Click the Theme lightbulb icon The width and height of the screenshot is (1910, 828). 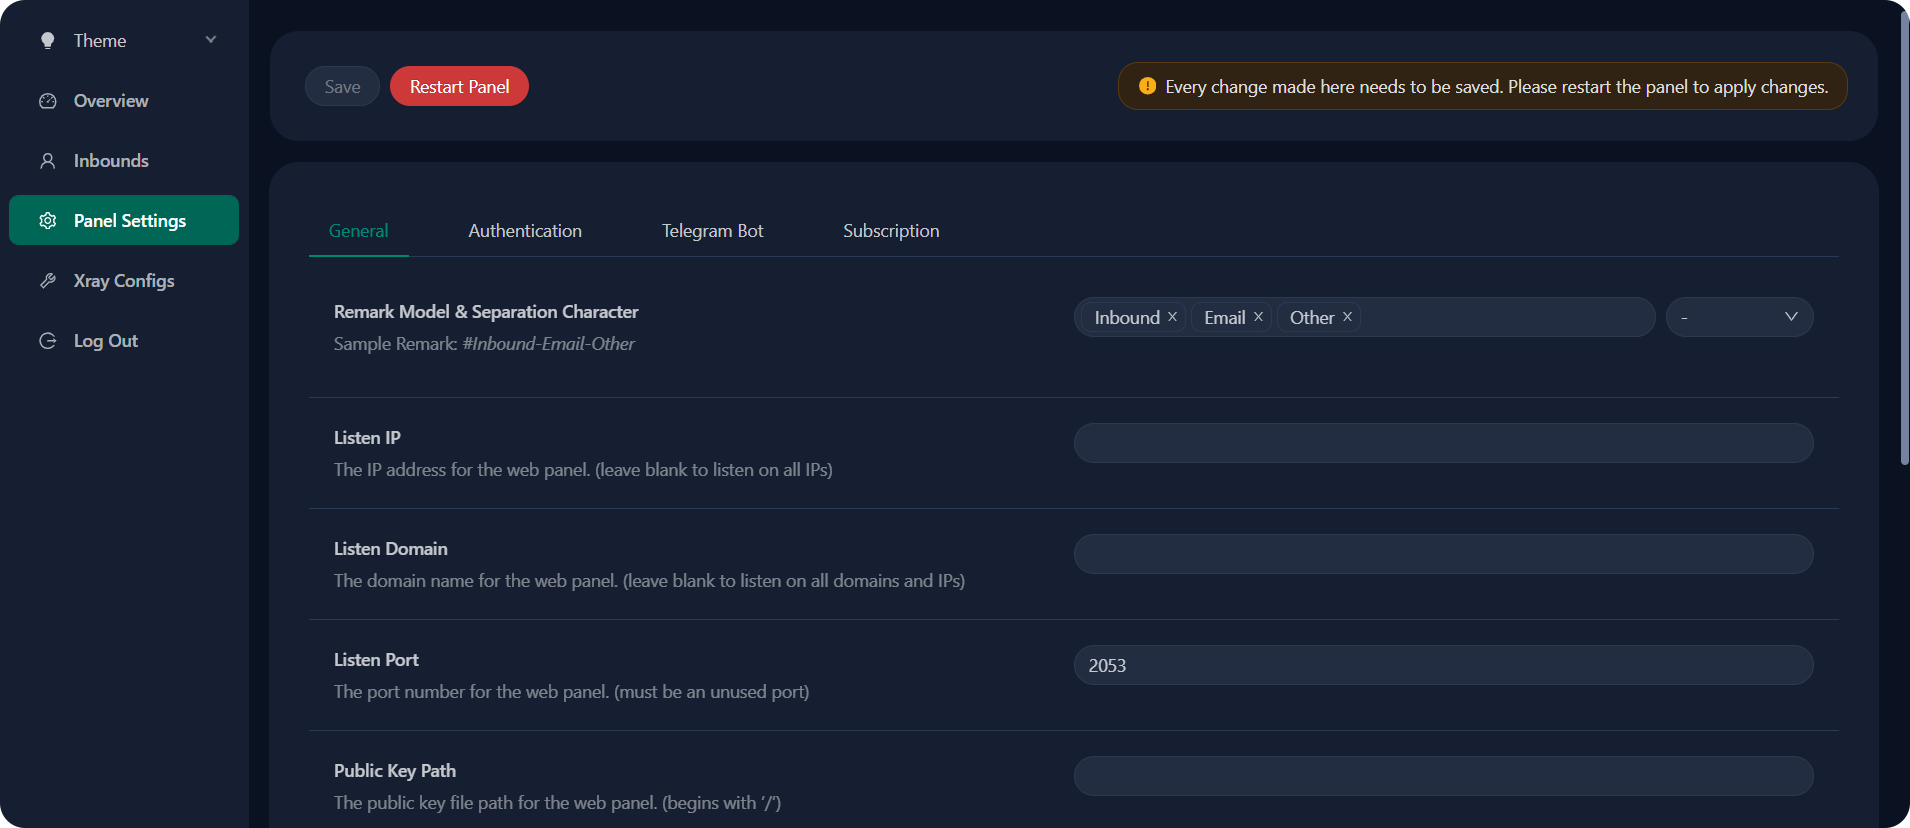[47, 41]
